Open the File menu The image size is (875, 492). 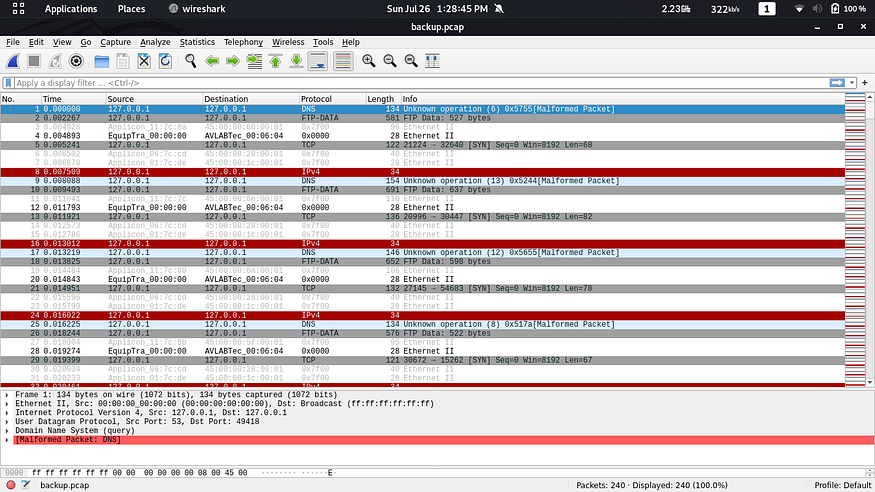pos(13,42)
